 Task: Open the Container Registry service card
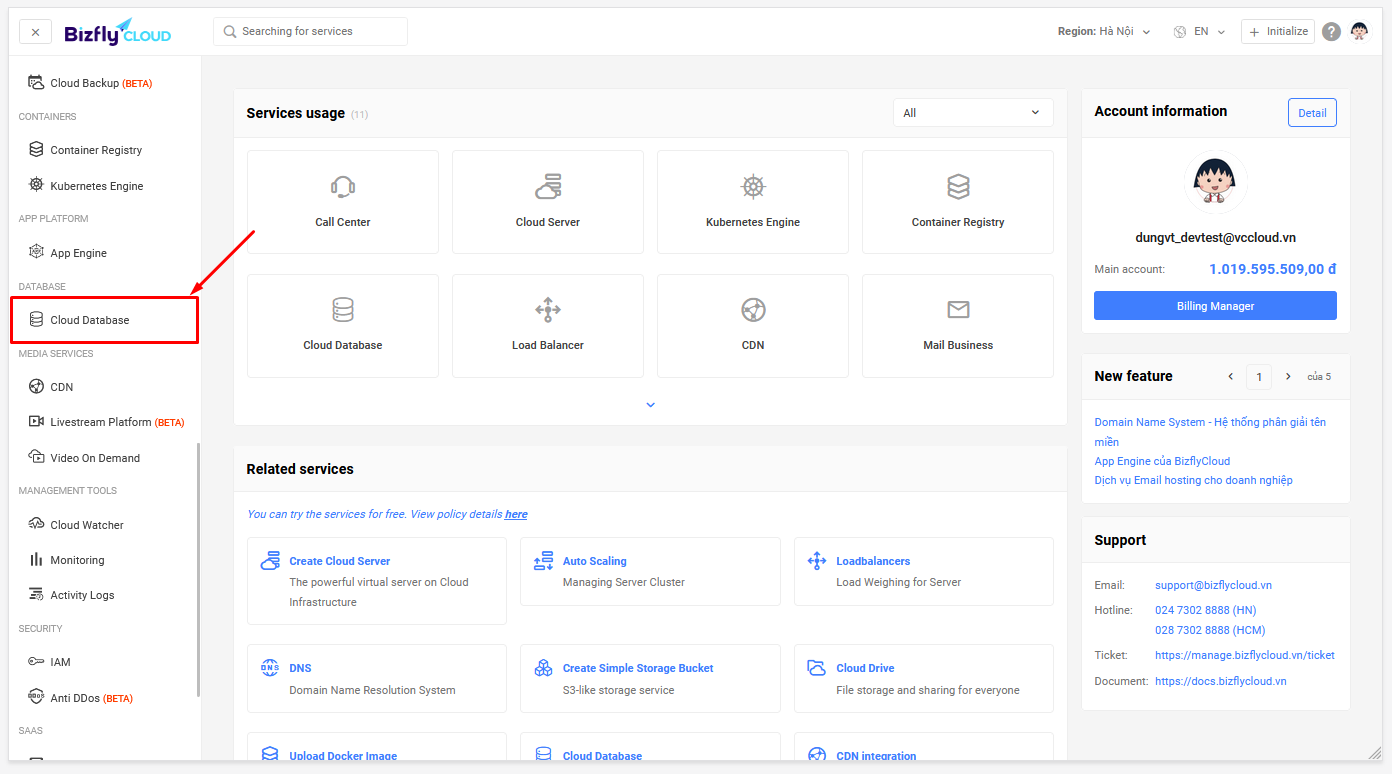click(958, 202)
